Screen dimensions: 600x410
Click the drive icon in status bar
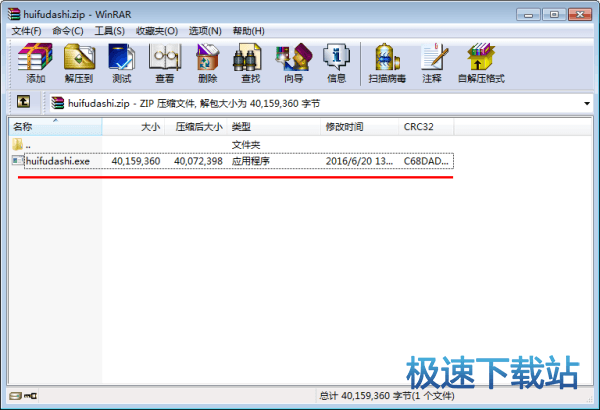(16, 395)
